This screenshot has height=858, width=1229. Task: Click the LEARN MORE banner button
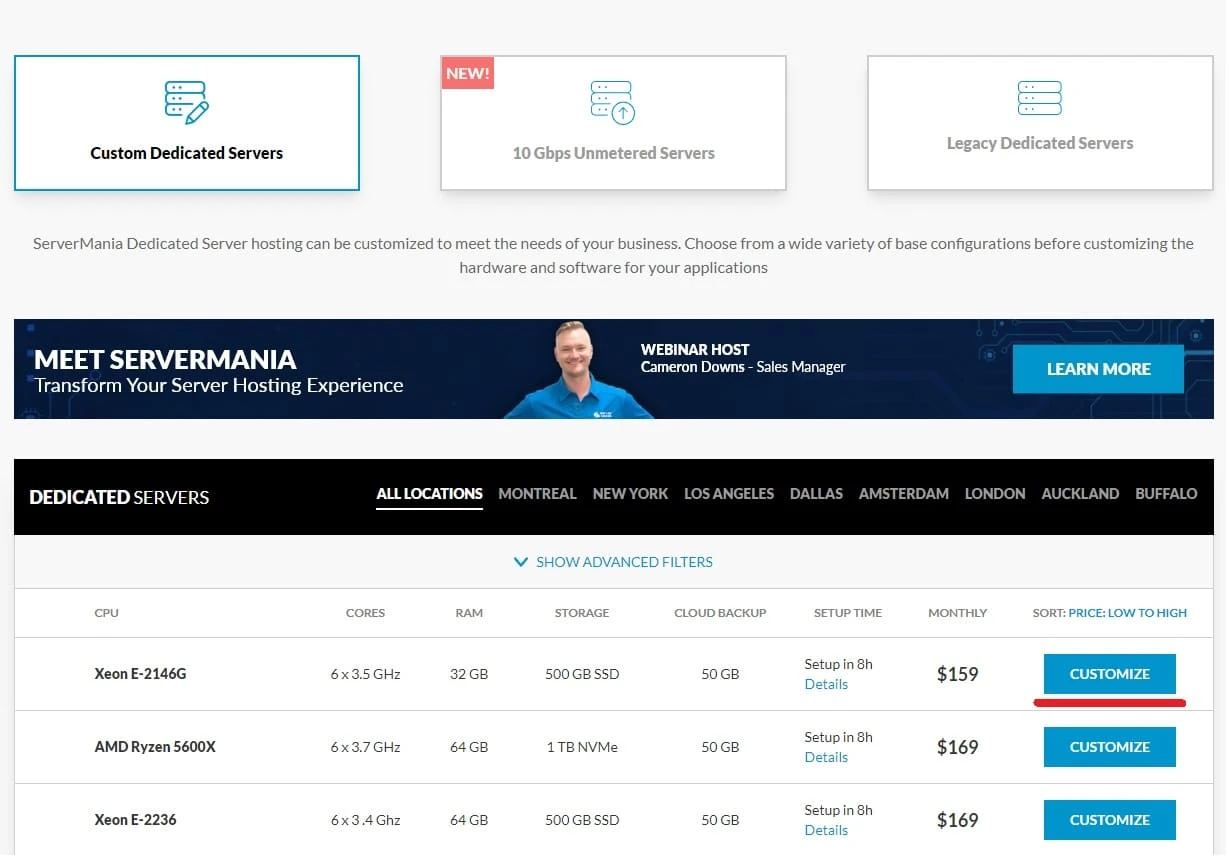[x=1098, y=369]
